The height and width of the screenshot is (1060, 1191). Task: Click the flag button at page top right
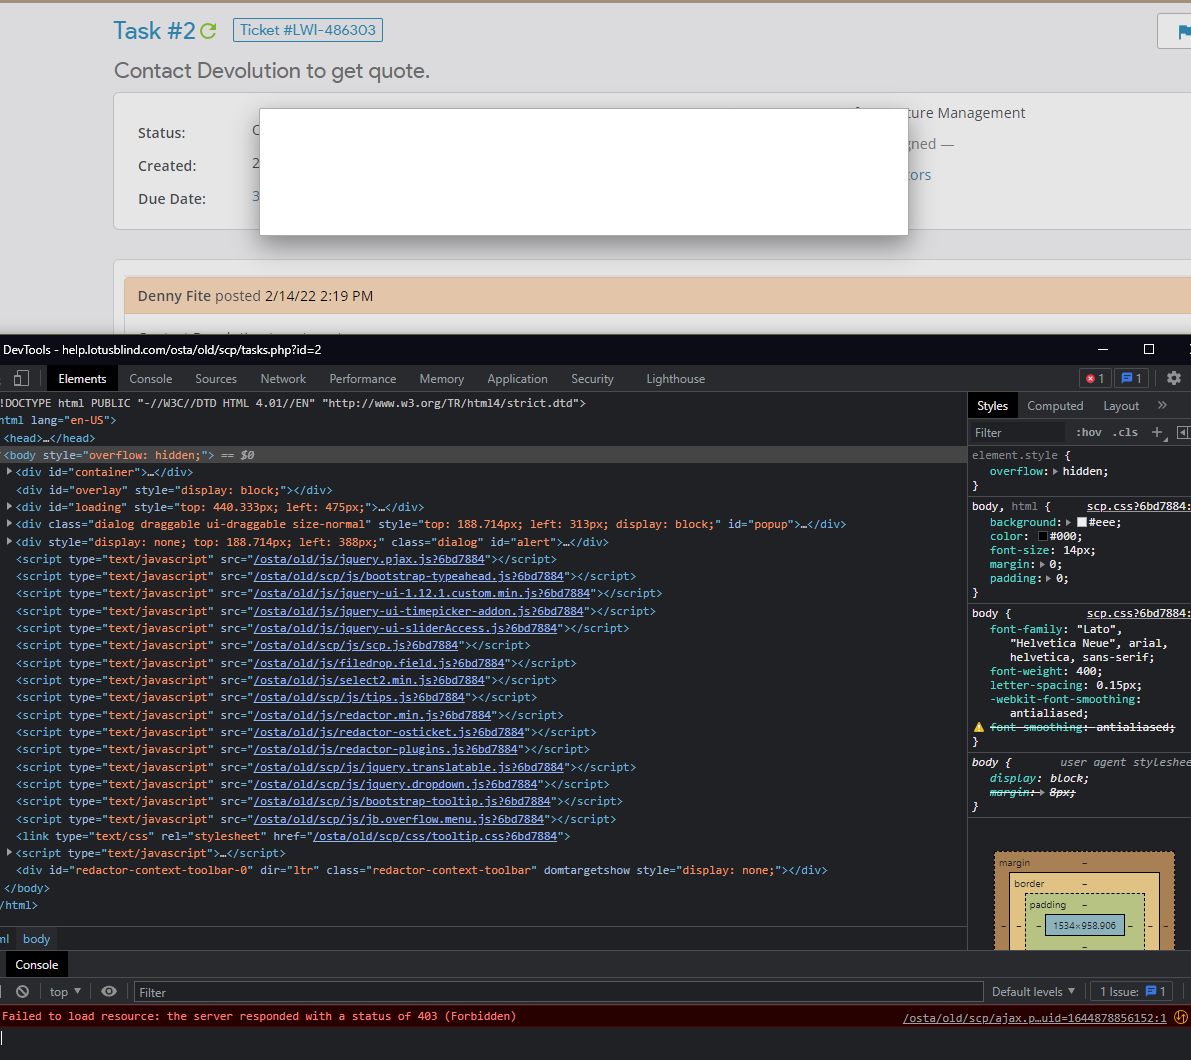coord(1175,31)
